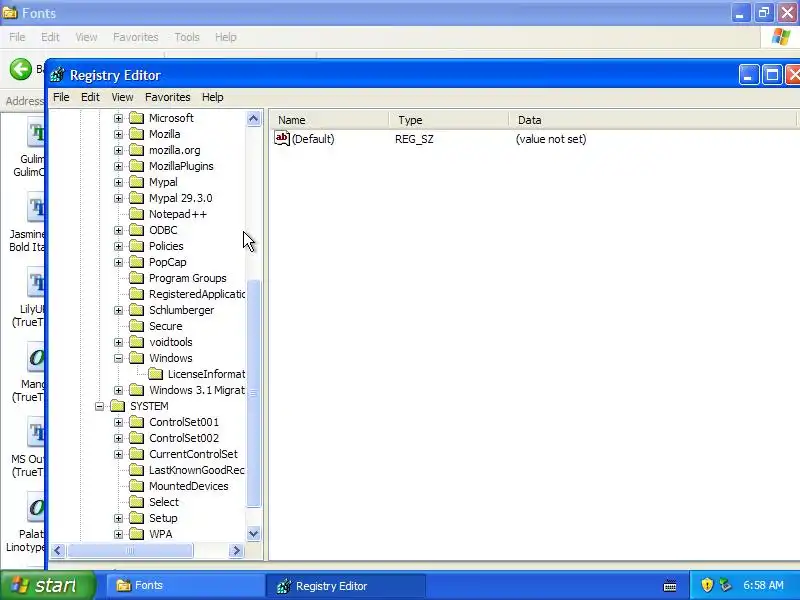Expand the voidtools key
The height and width of the screenshot is (600, 800).
pyautogui.click(x=118, y=342)
